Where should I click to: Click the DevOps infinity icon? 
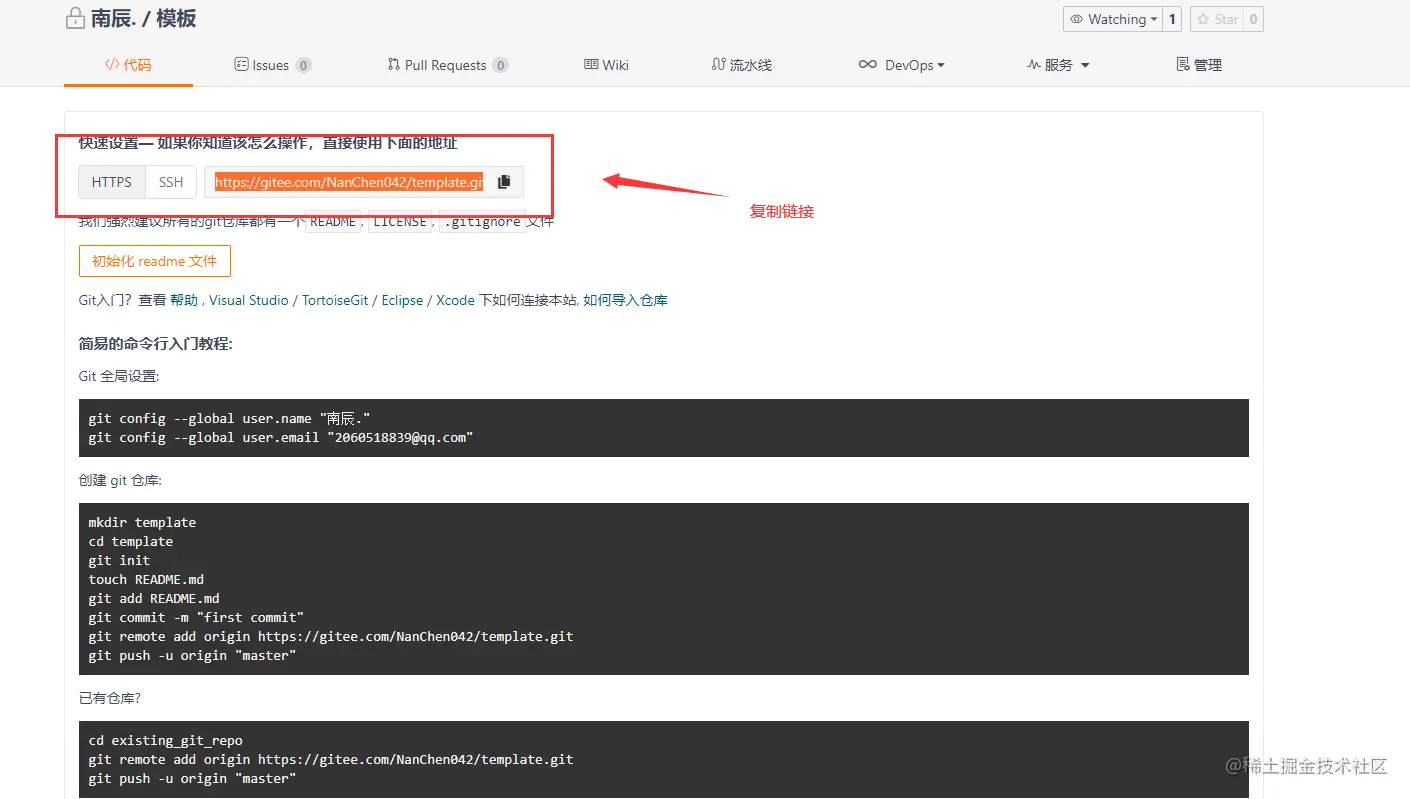[867, 65]
